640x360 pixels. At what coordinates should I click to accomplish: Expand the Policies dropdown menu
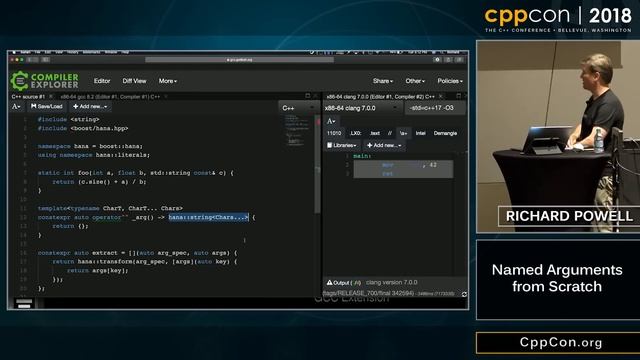[x=450, y=81]
